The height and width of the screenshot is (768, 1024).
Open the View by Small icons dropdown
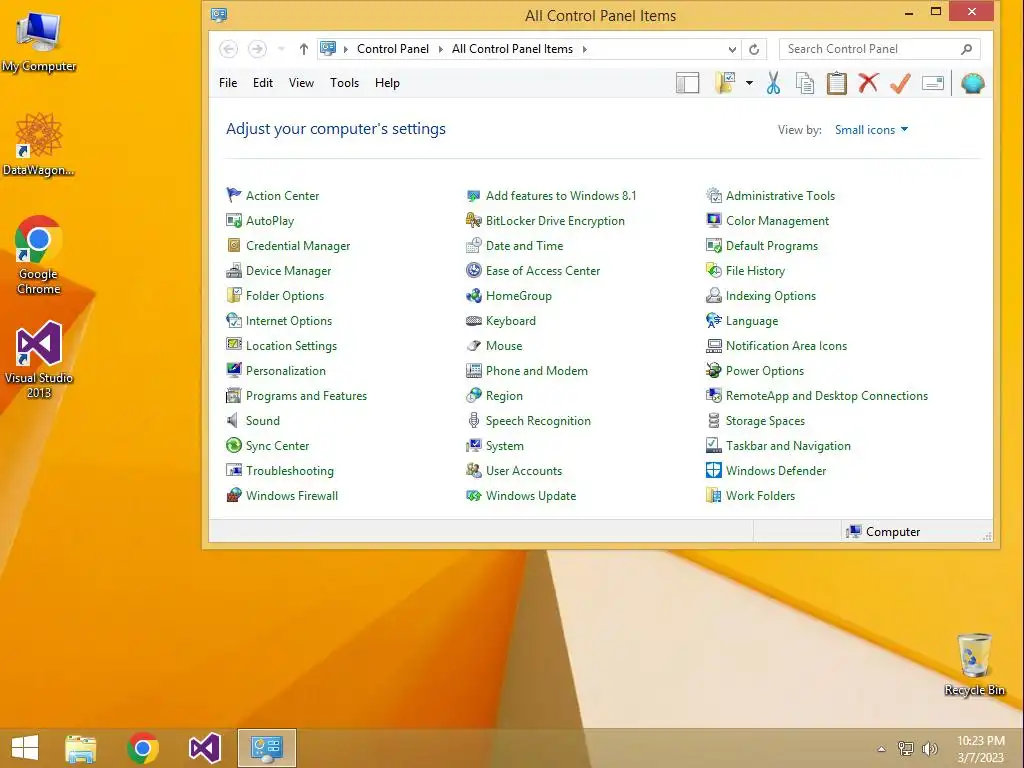871,130
